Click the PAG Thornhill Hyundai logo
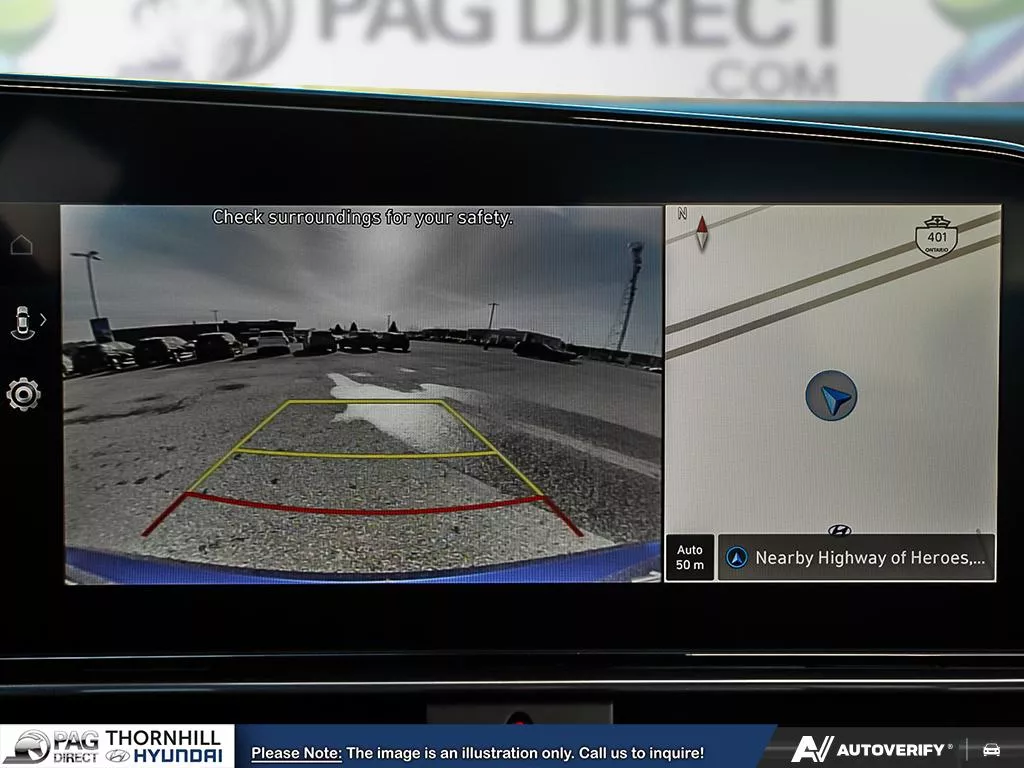This screenshot has width=1024, height=768. (x=117, y=747)
